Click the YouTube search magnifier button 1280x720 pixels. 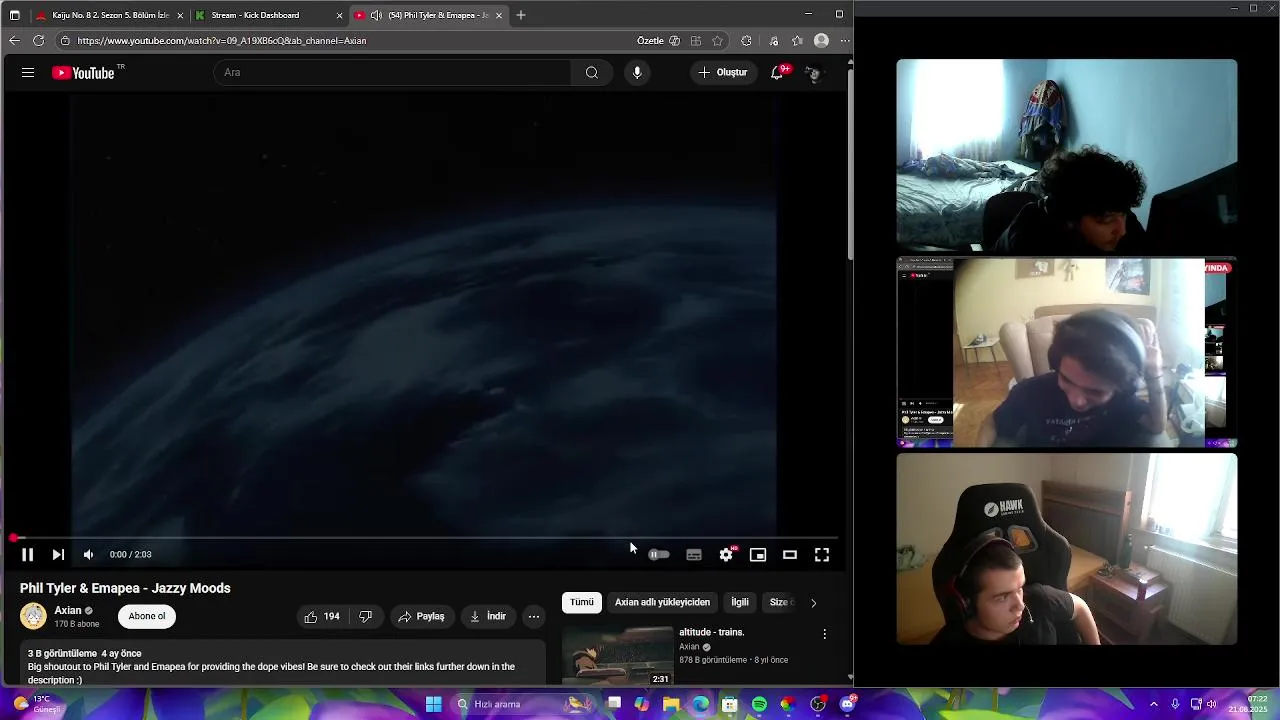[x=592, y=72]
